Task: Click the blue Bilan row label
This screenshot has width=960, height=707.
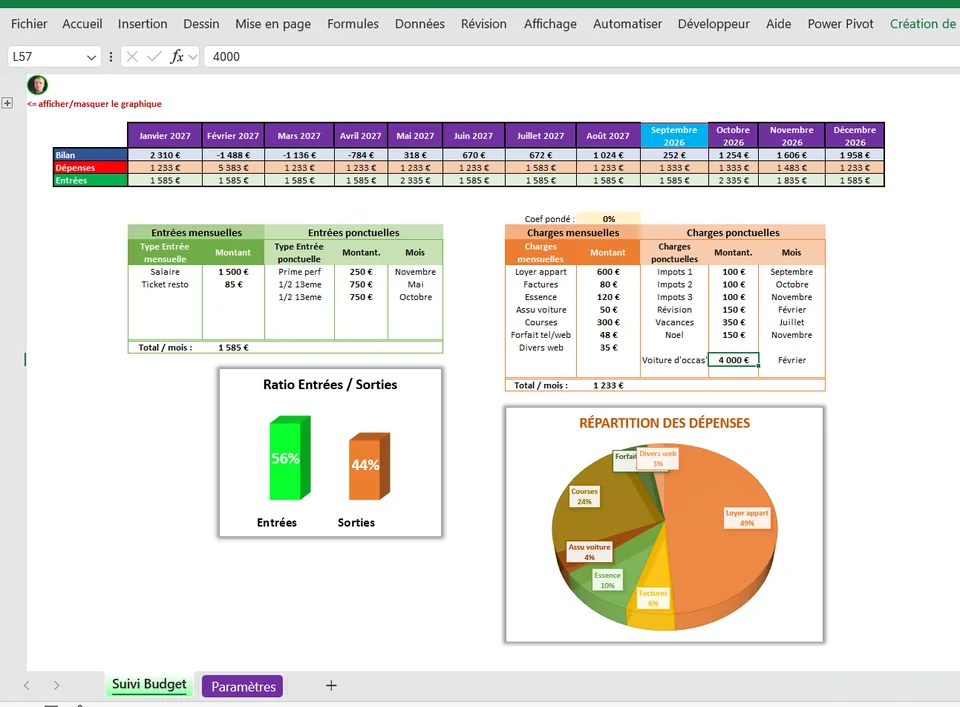Action: (90, 155)
